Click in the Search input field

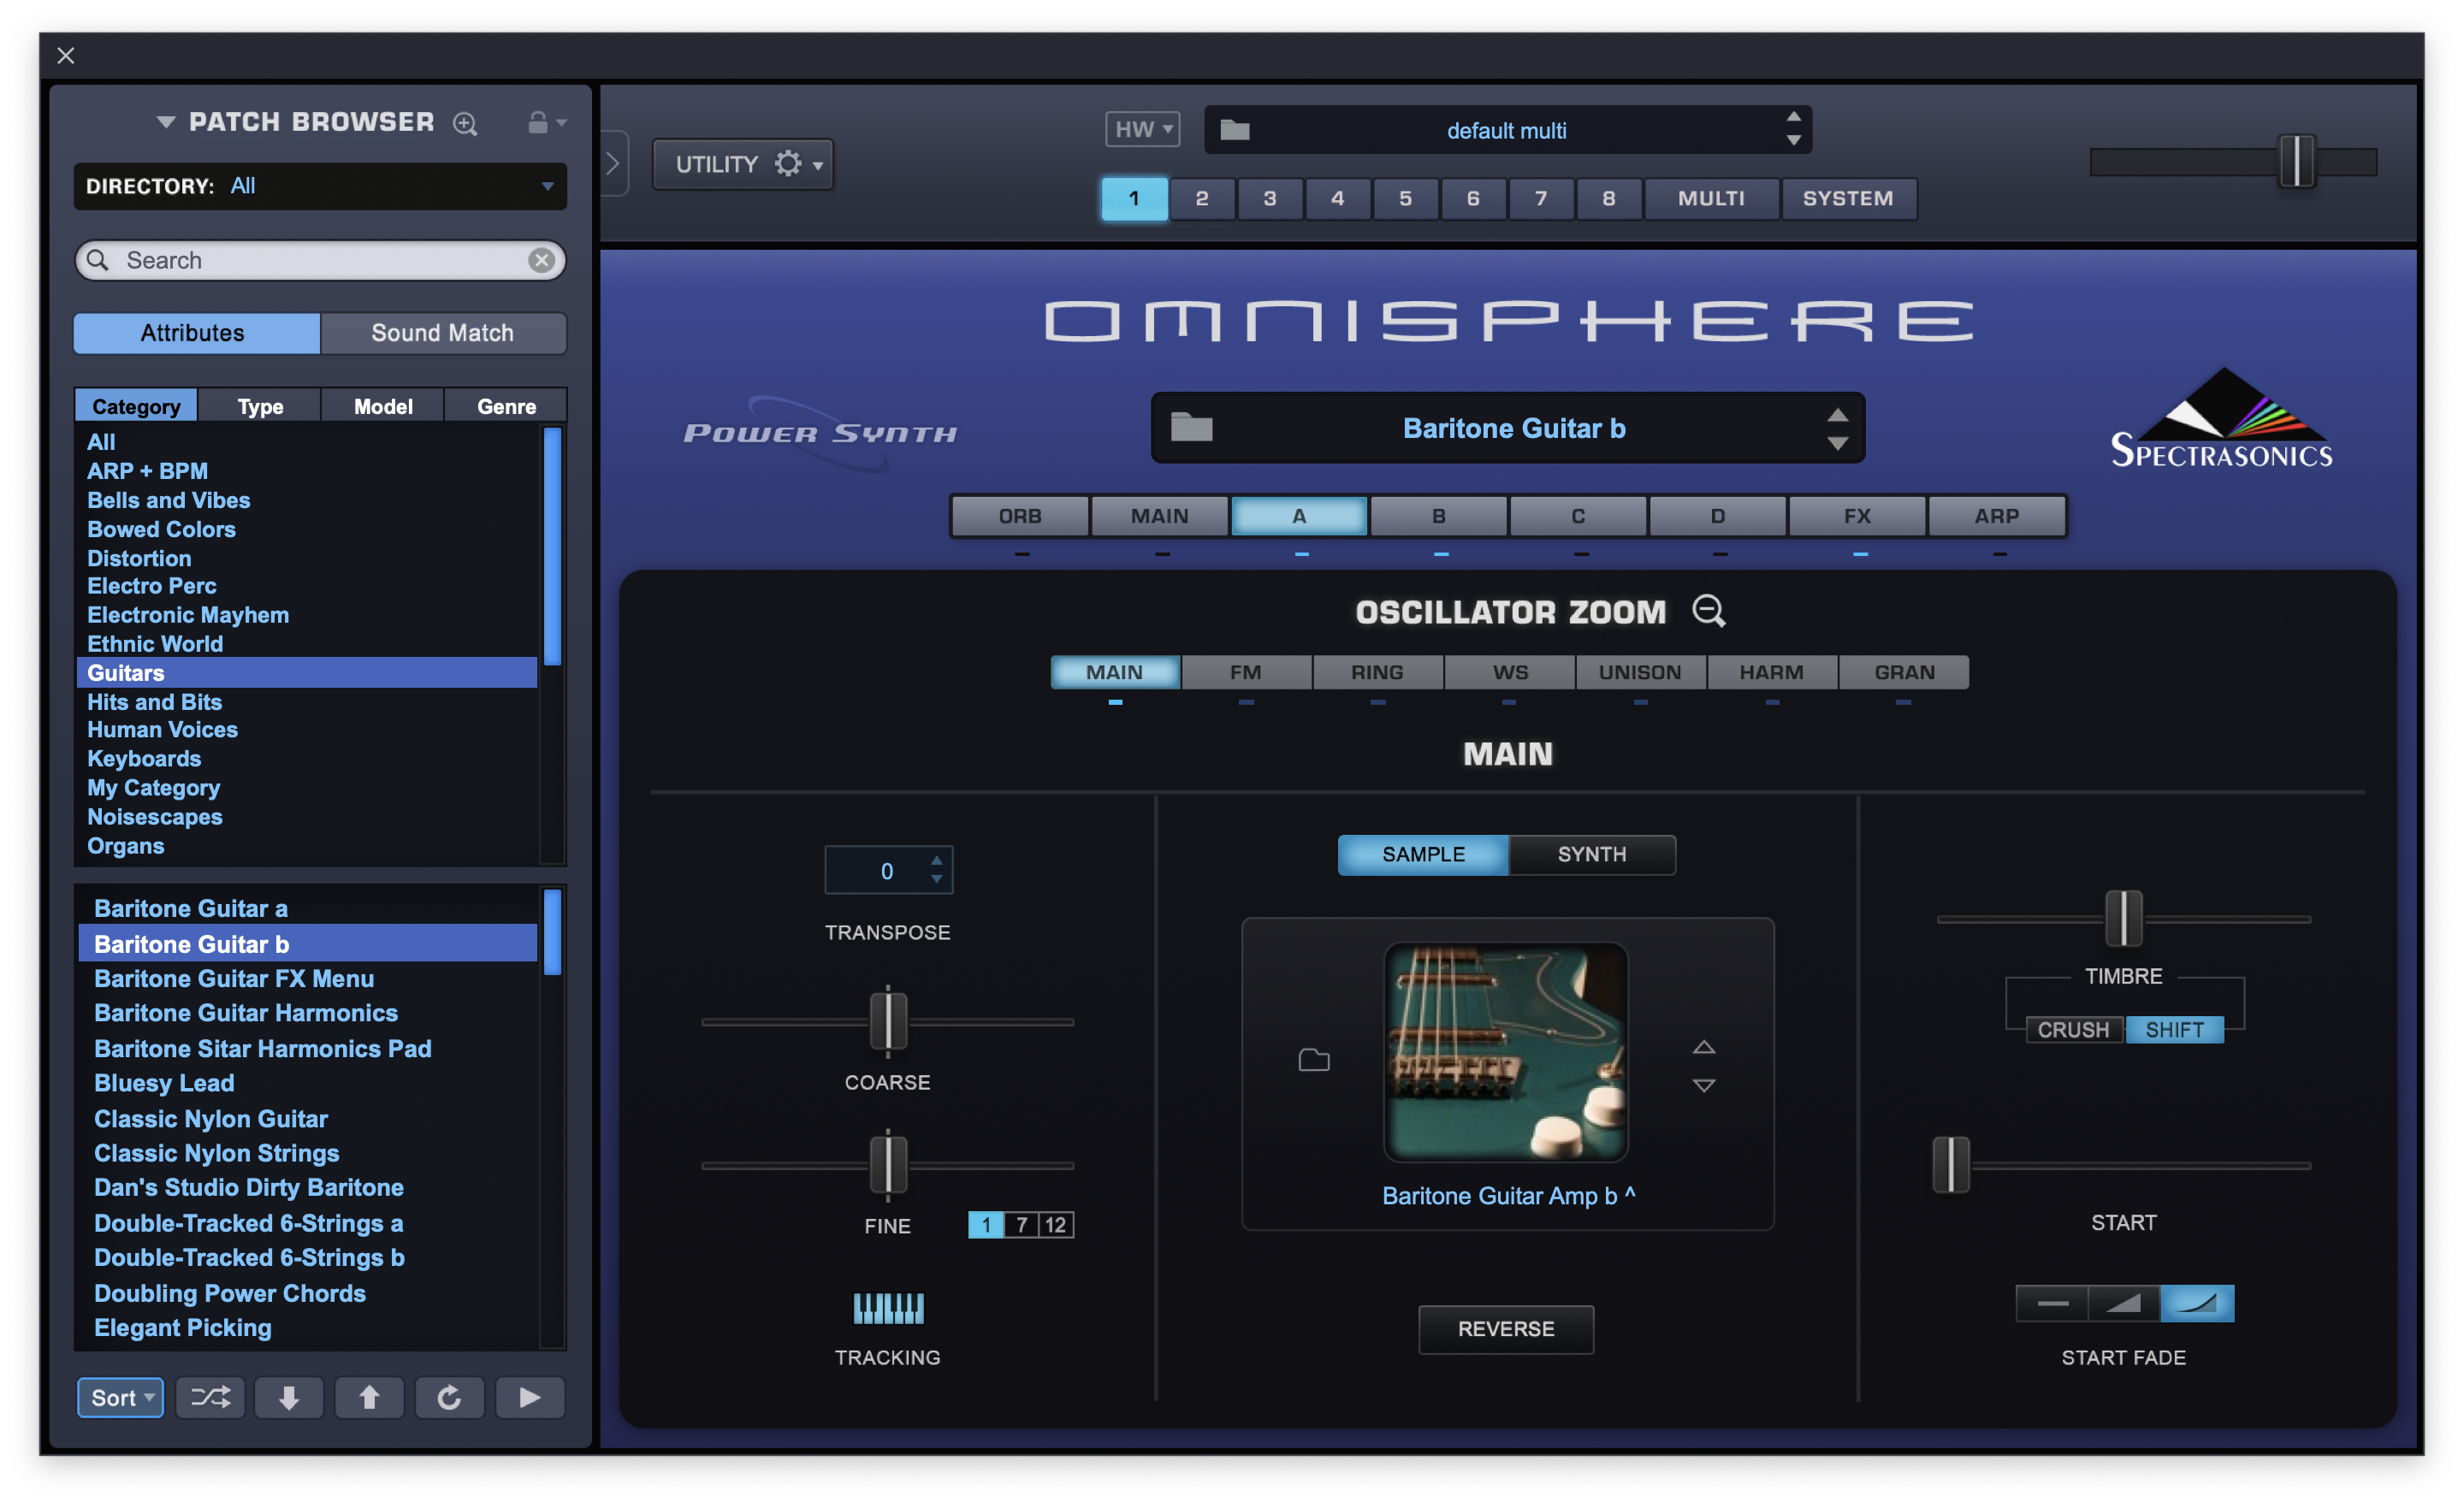[320, 260]
